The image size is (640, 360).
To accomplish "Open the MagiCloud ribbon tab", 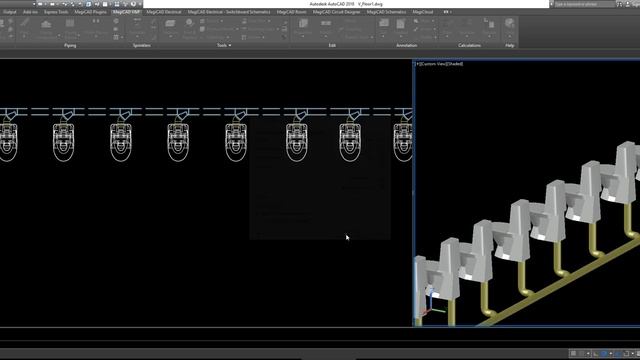I will pos(422,12).
